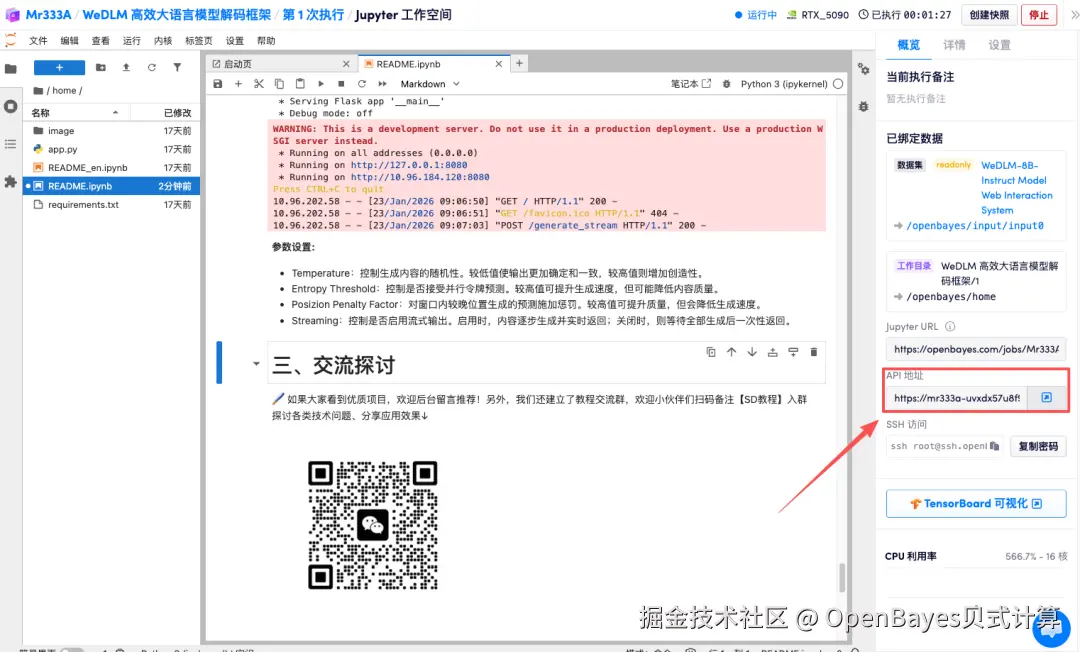Duplicate the cell via cell toolbar icon
The width and height of the screenshot is (1080, 652).
click(x=711, y=352)
